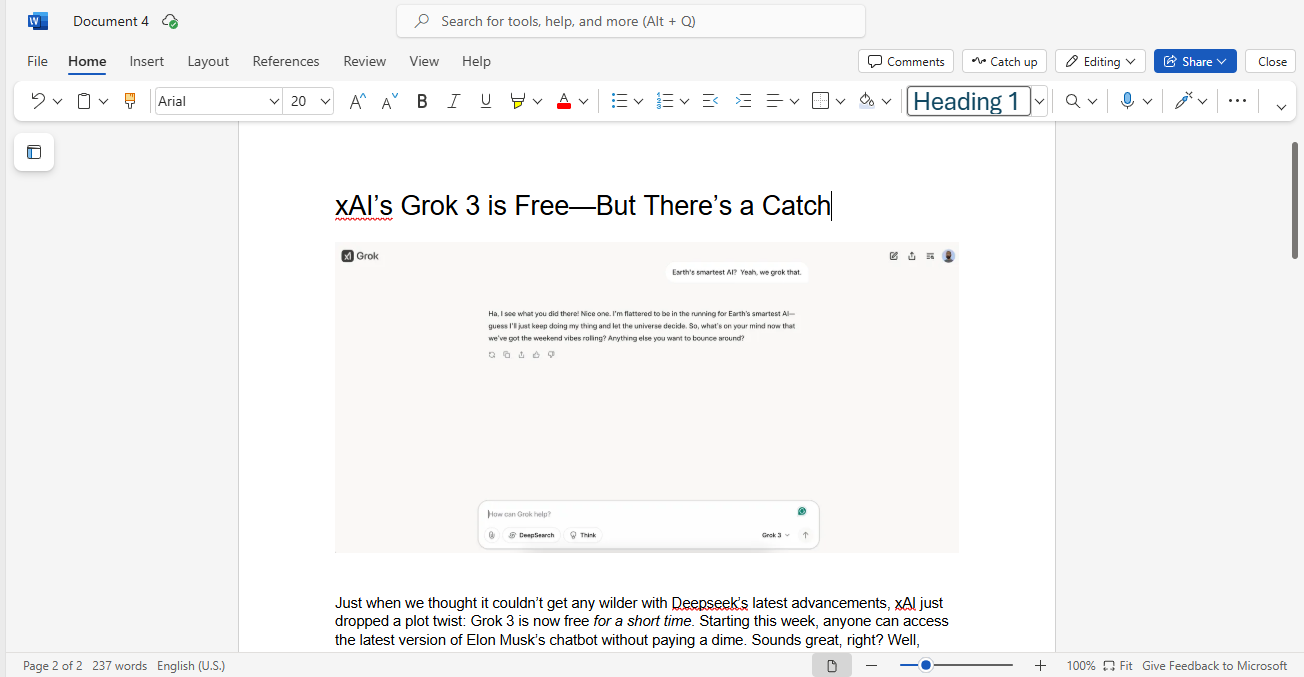Open the Editor pen icon

(x=1183, y=101)
